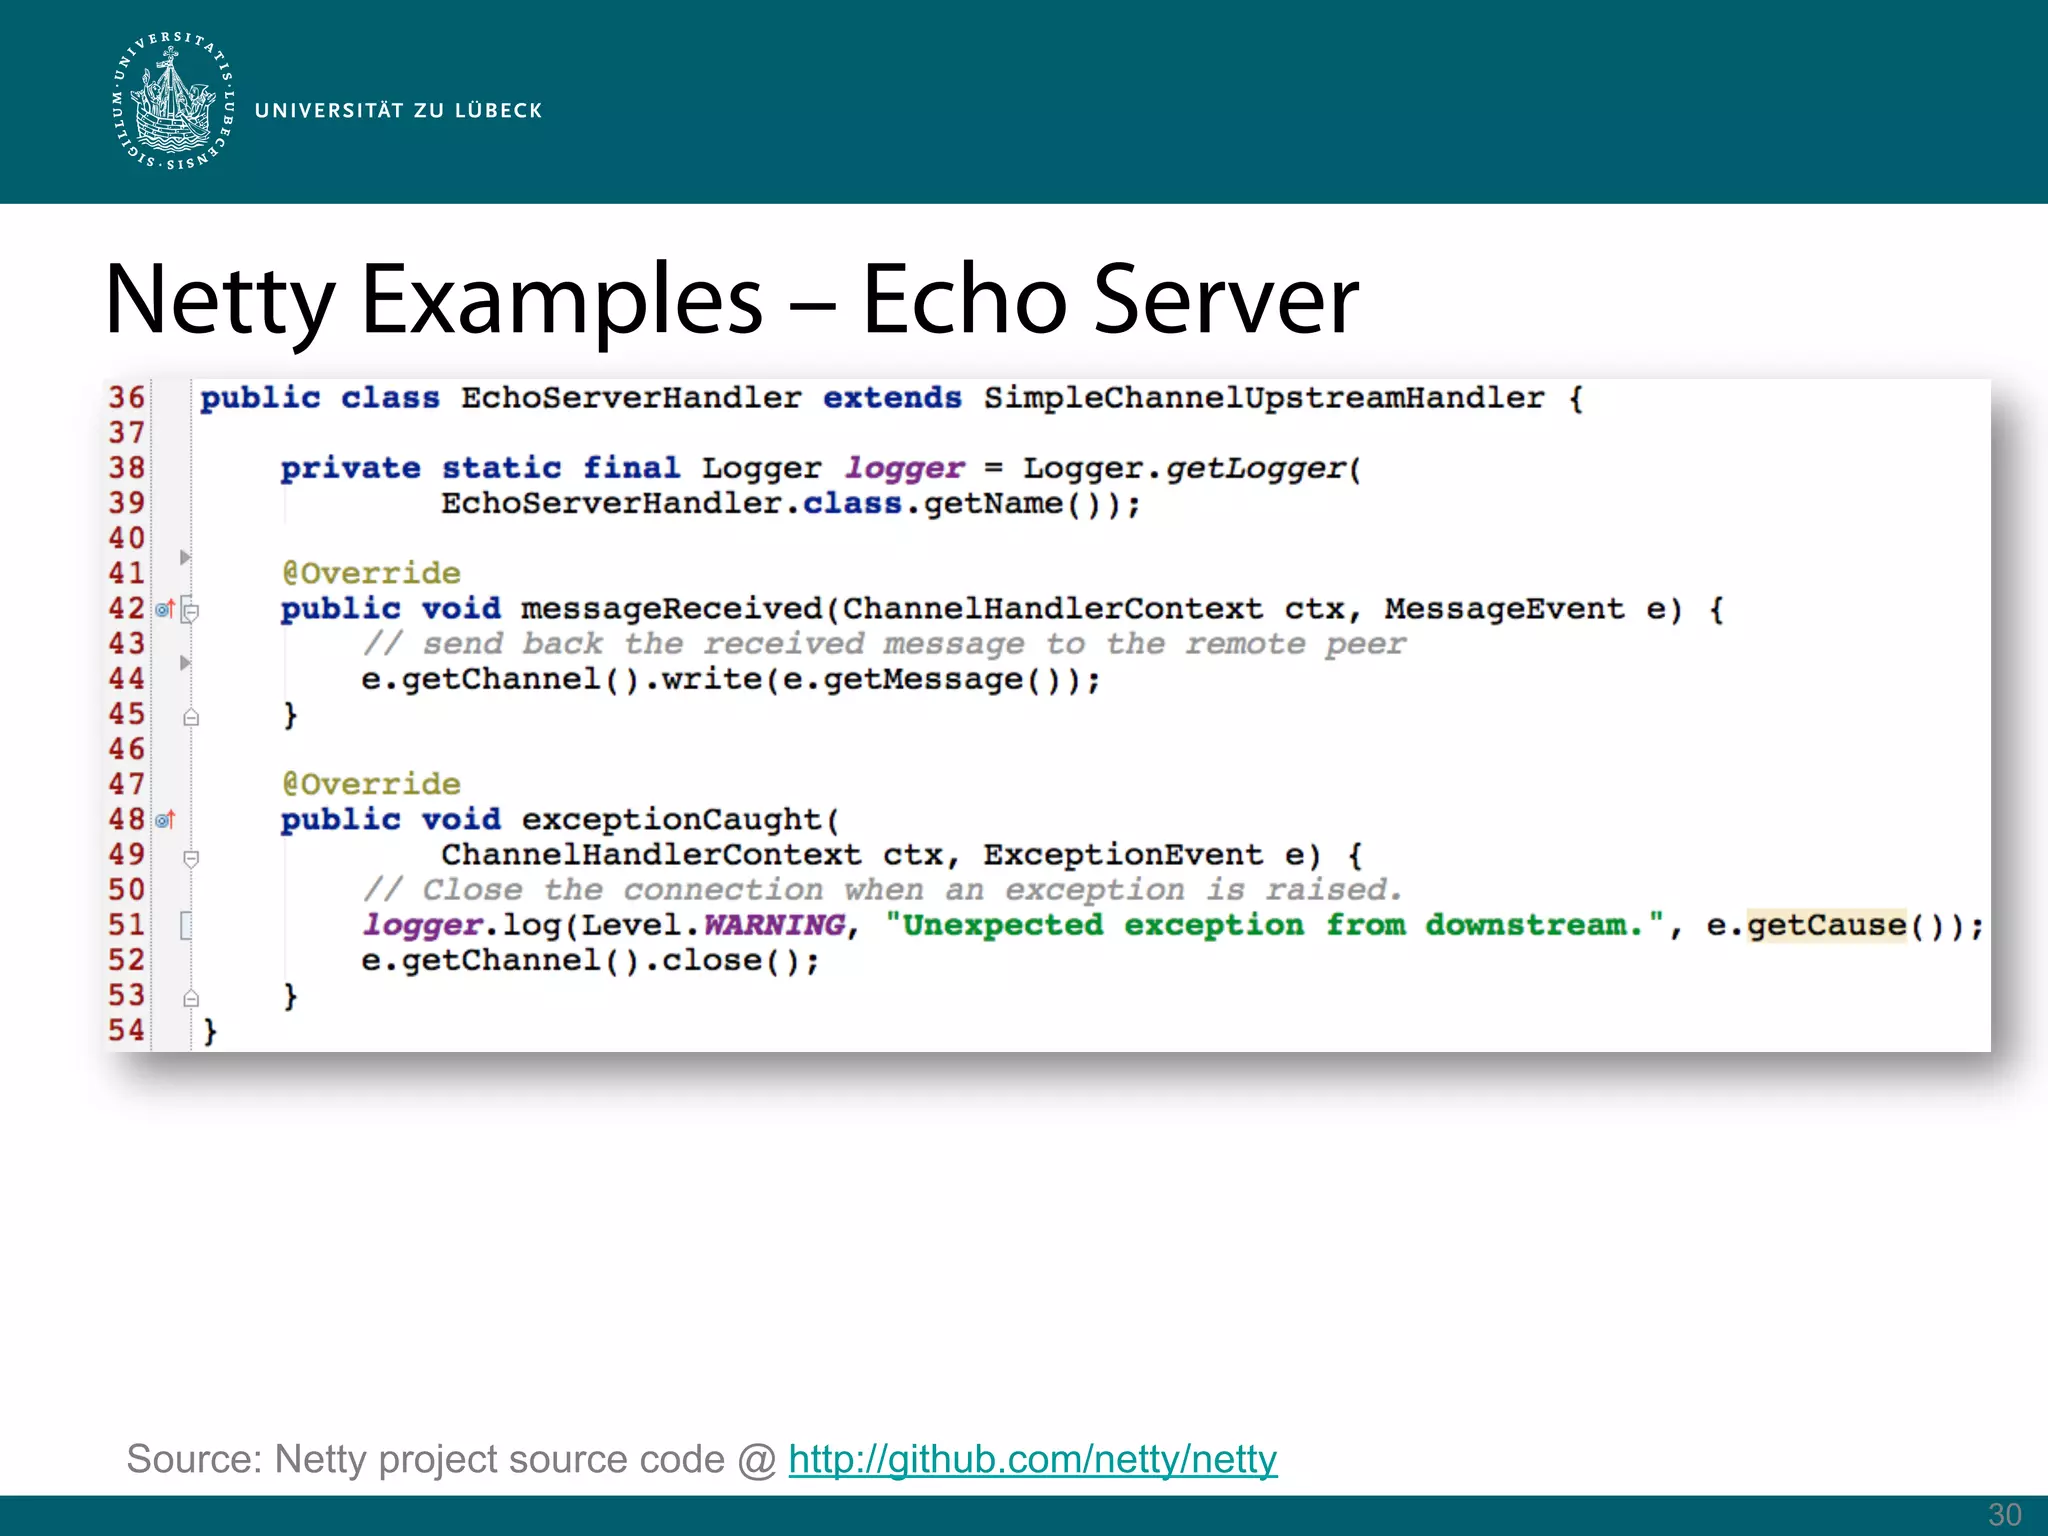Collapse messageReceived method using fold marker on line 42
The height and width of the screenshot is (1536, 2048).
191,611
